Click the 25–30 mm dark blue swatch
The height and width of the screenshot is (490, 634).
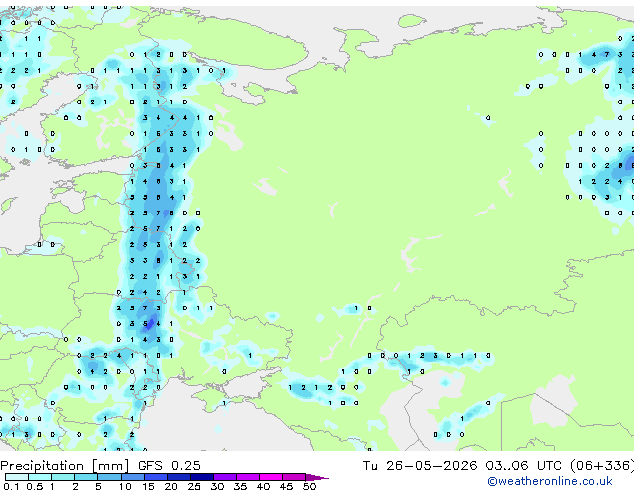point(201,477)
